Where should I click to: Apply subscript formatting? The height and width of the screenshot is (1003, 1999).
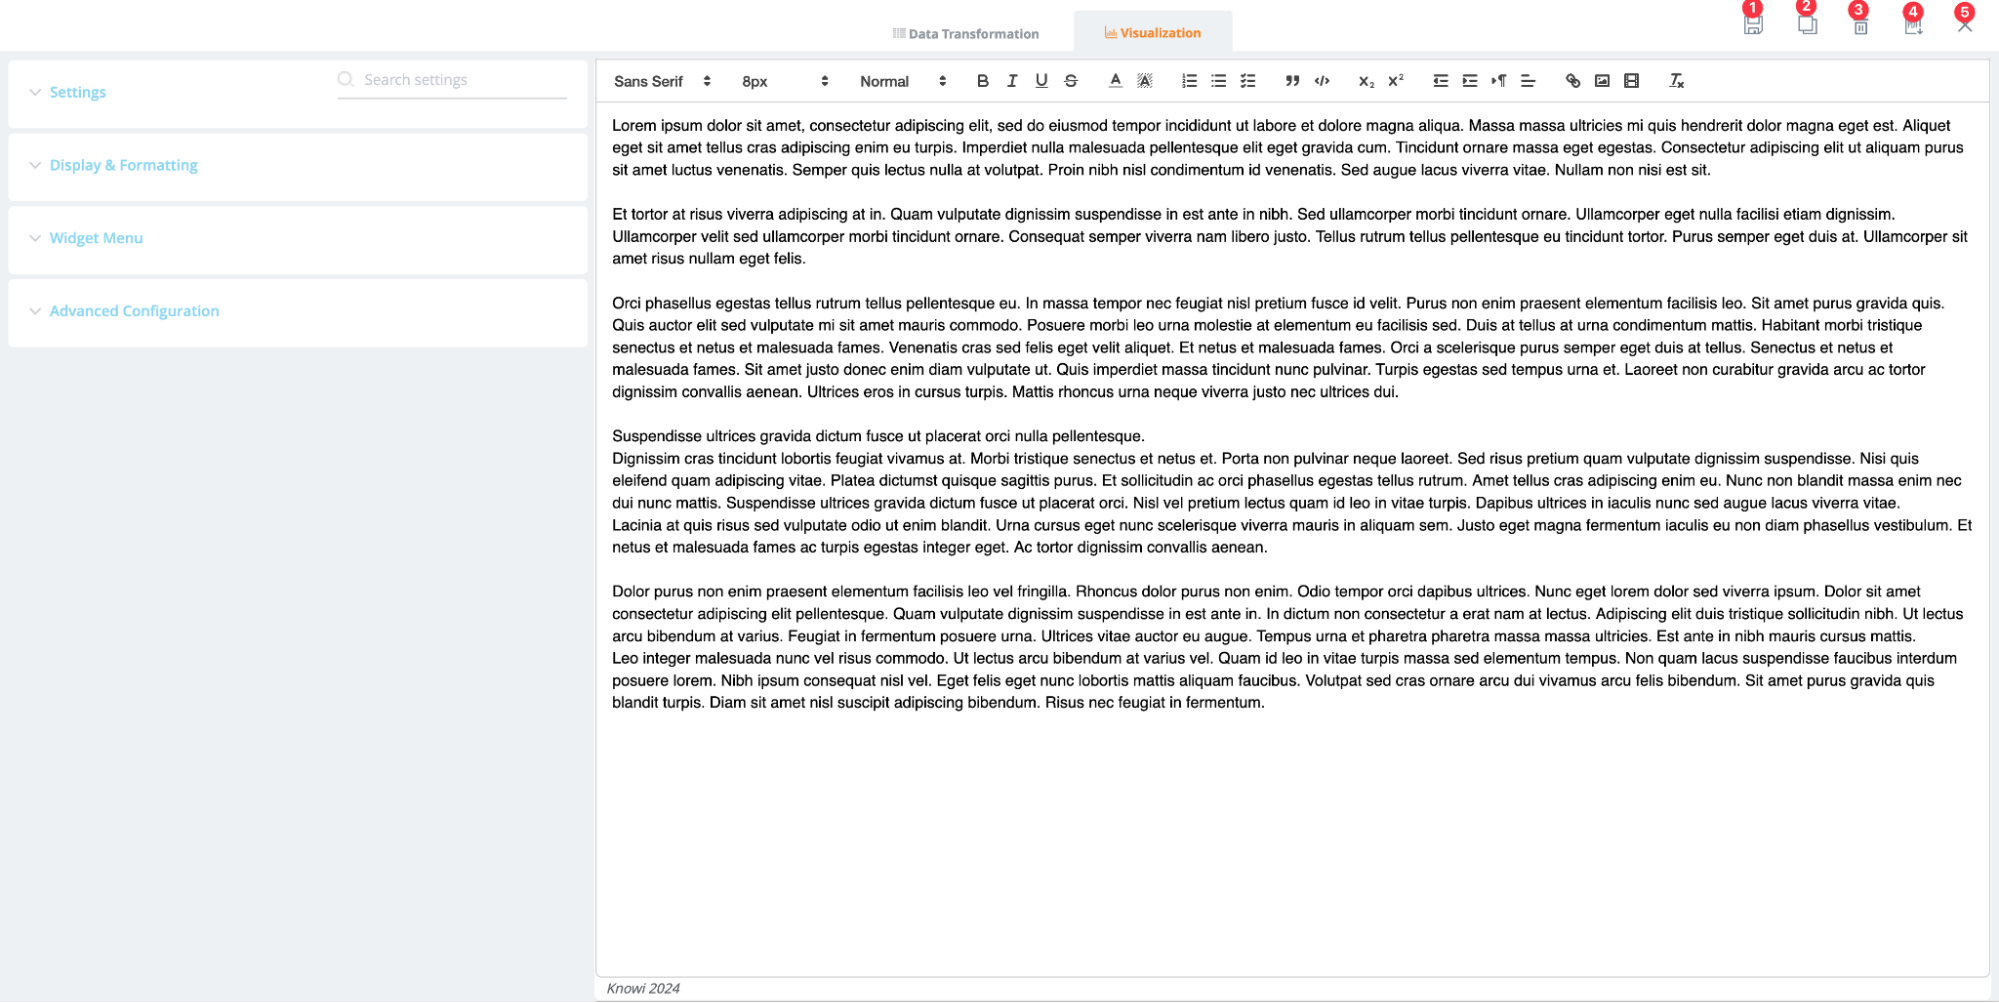coord(1365,81)
